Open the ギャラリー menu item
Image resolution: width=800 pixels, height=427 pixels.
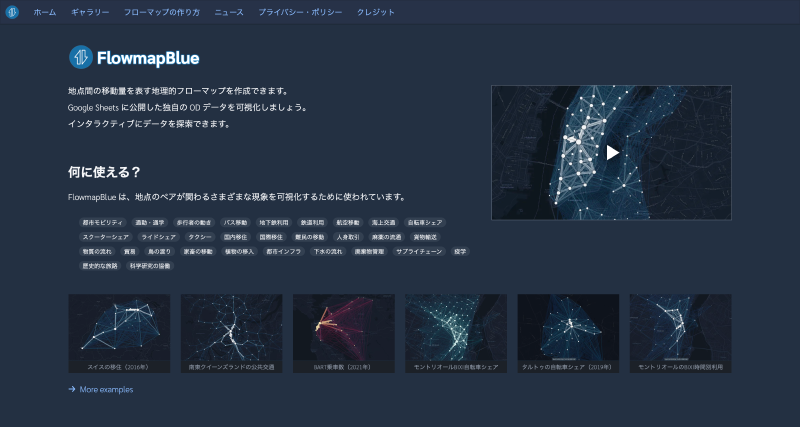tap(90, 12)
